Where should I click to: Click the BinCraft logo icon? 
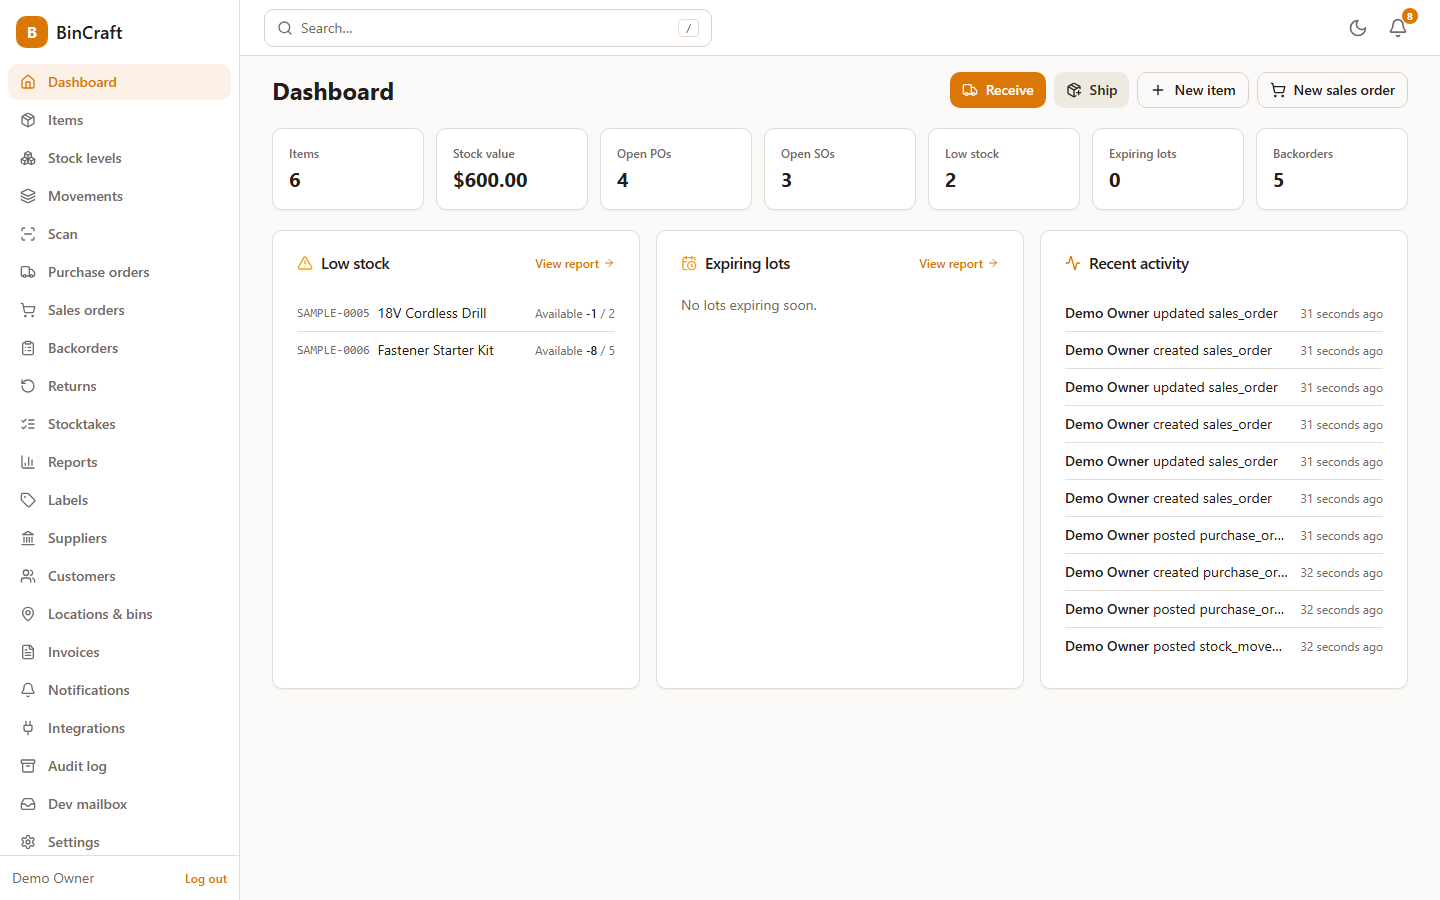click(32, 32)
